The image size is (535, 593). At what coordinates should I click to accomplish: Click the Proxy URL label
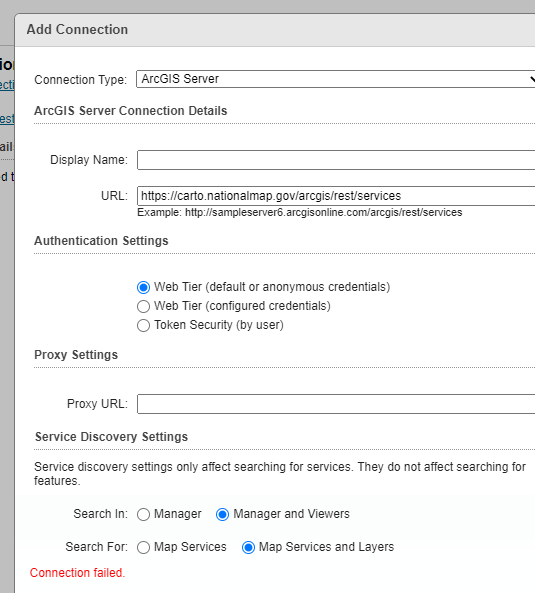point(97,404)
